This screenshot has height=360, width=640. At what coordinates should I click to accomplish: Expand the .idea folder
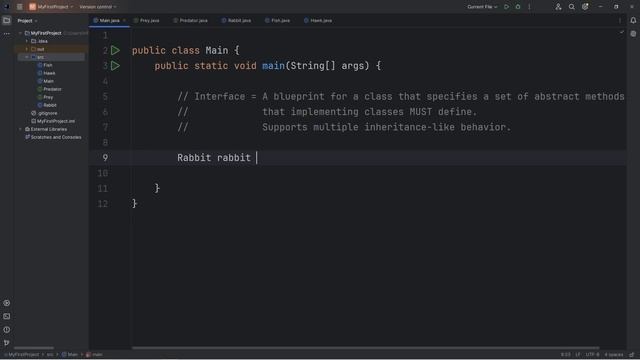[27, 41]
